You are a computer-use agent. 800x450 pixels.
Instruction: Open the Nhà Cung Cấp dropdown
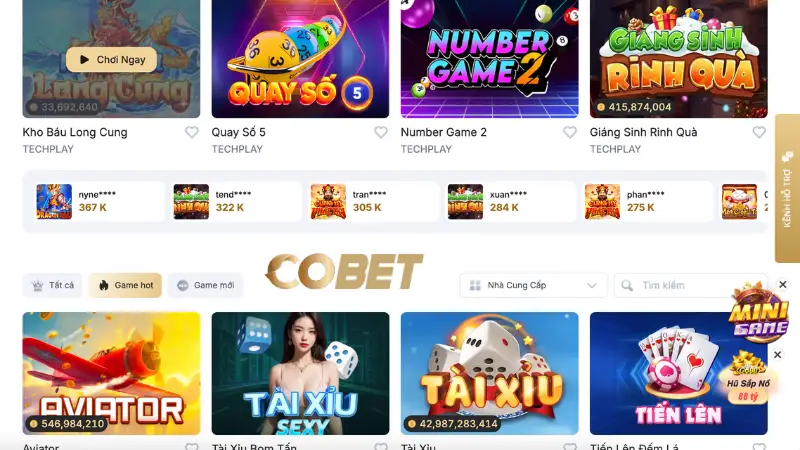[x=533, y=285]
